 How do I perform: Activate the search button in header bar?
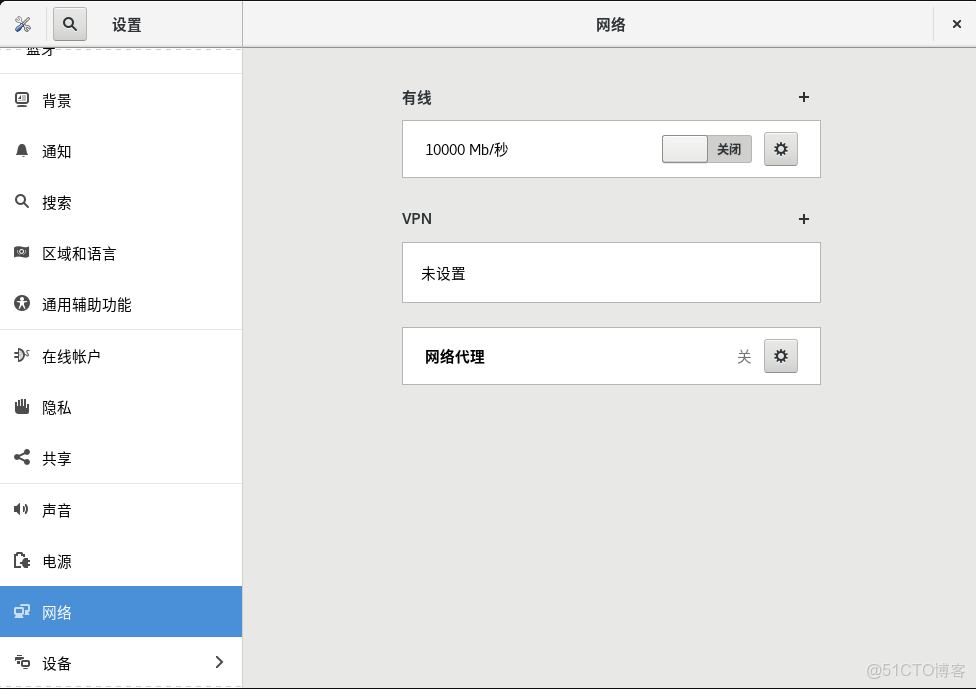point(69,23)
